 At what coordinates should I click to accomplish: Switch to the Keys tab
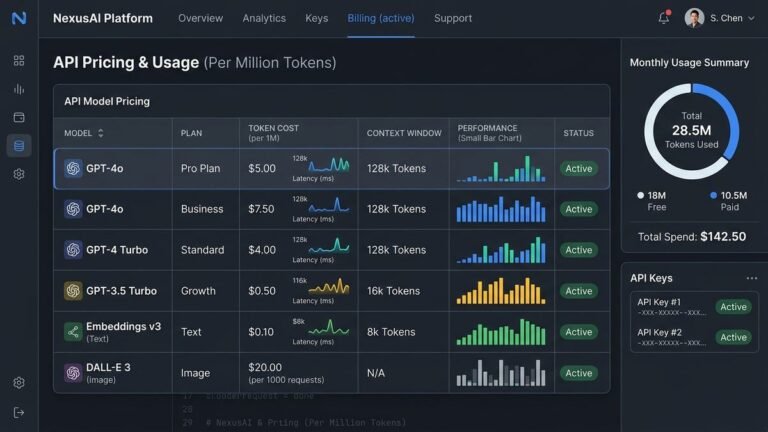[316, 18]
